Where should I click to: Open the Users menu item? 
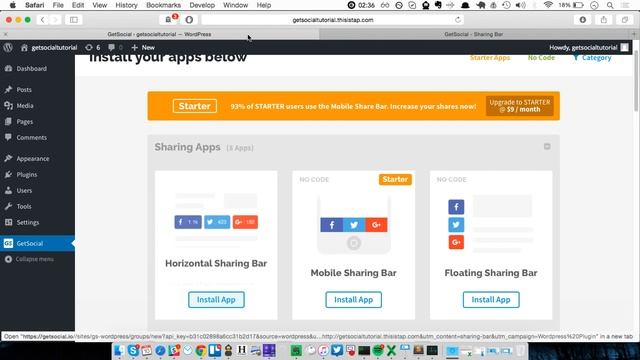pyautogui.click(x=24, y=190)
